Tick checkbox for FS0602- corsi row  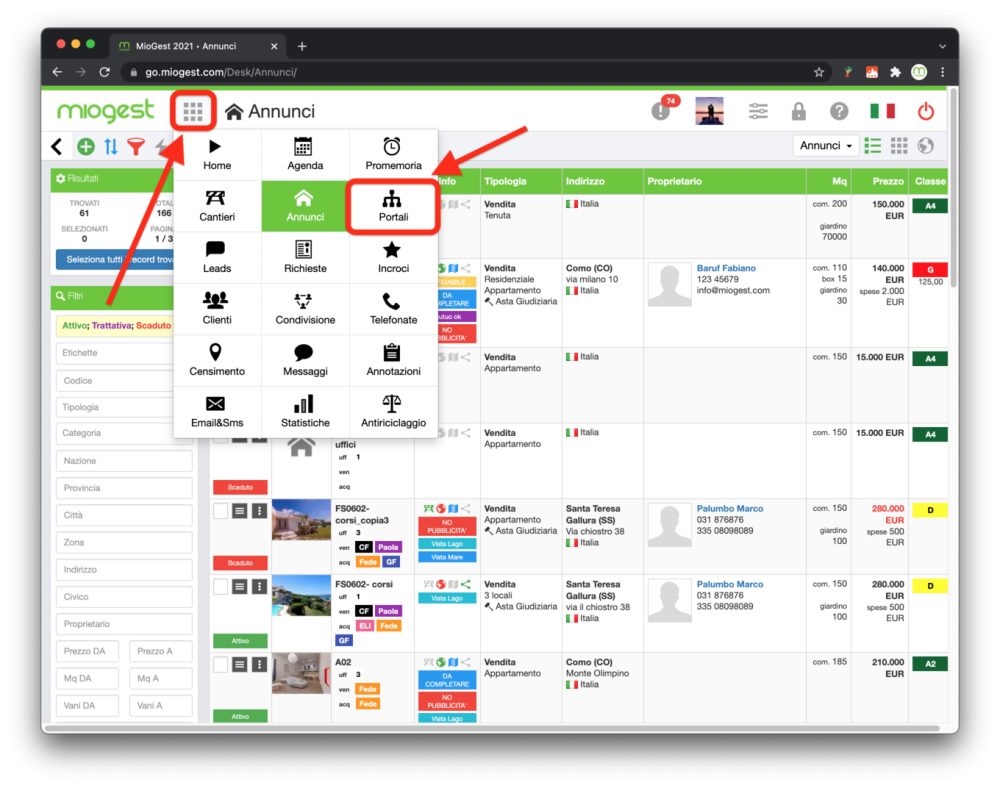[x=220, y=587]
